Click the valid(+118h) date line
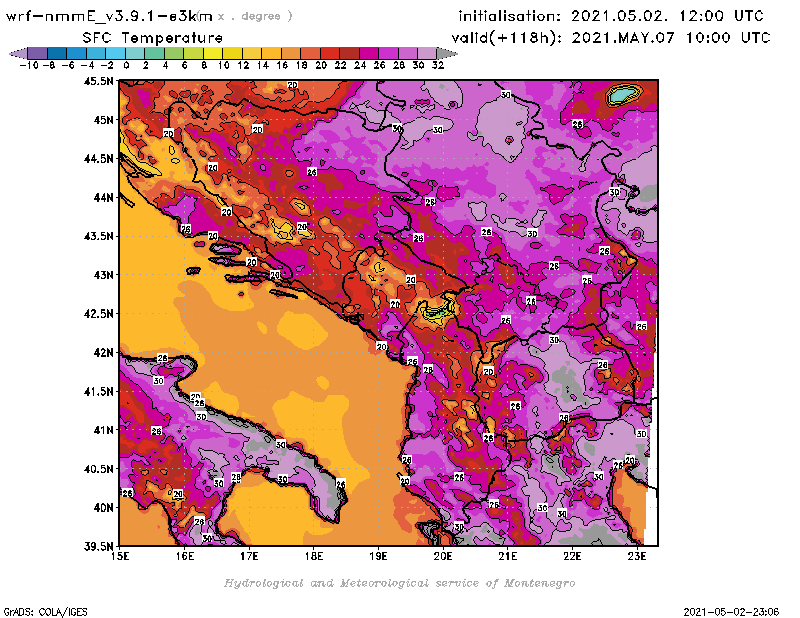 (611, 38)
